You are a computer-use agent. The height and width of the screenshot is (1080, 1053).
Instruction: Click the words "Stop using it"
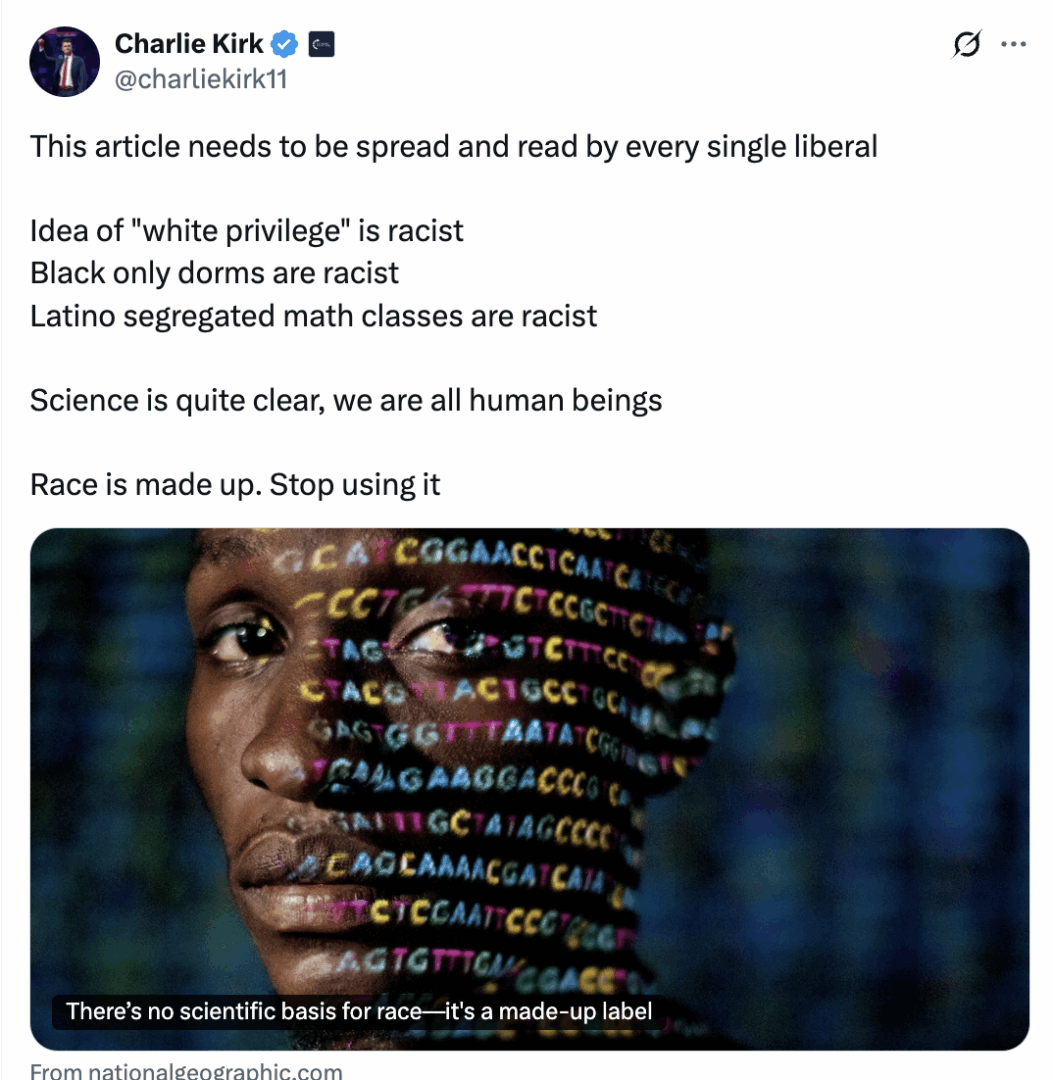coord(355,485)
